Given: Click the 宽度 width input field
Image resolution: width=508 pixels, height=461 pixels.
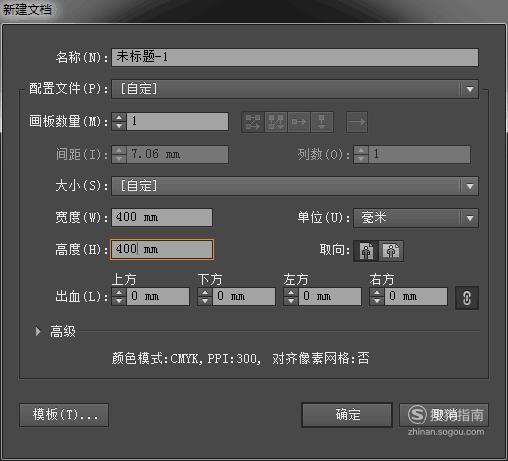Looking at the screenshot, I should pos(162,218).
